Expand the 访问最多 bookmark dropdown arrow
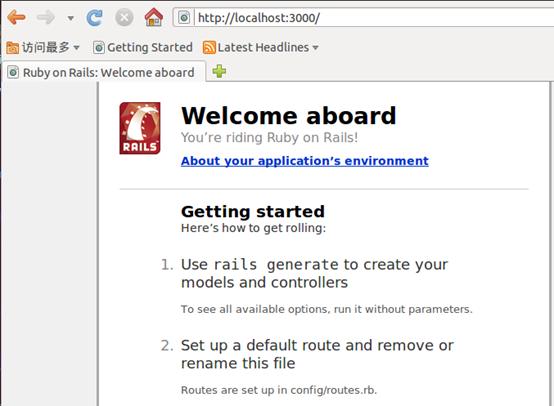Image resolution: width=554 pixels, height=406 pixels. [76, 47]
